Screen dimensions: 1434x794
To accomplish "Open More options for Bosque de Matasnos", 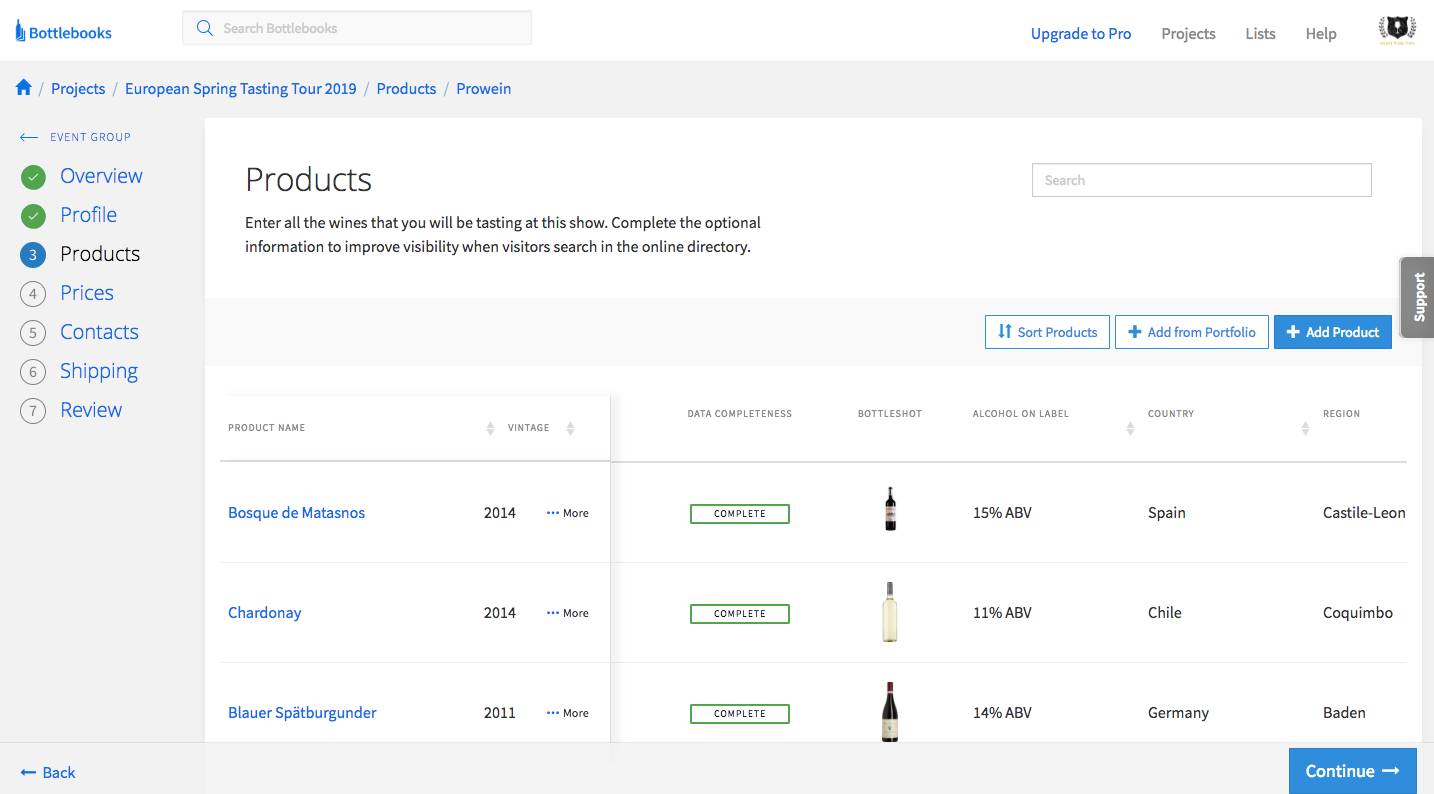I will pyautogui.click(x=568, y=513).
